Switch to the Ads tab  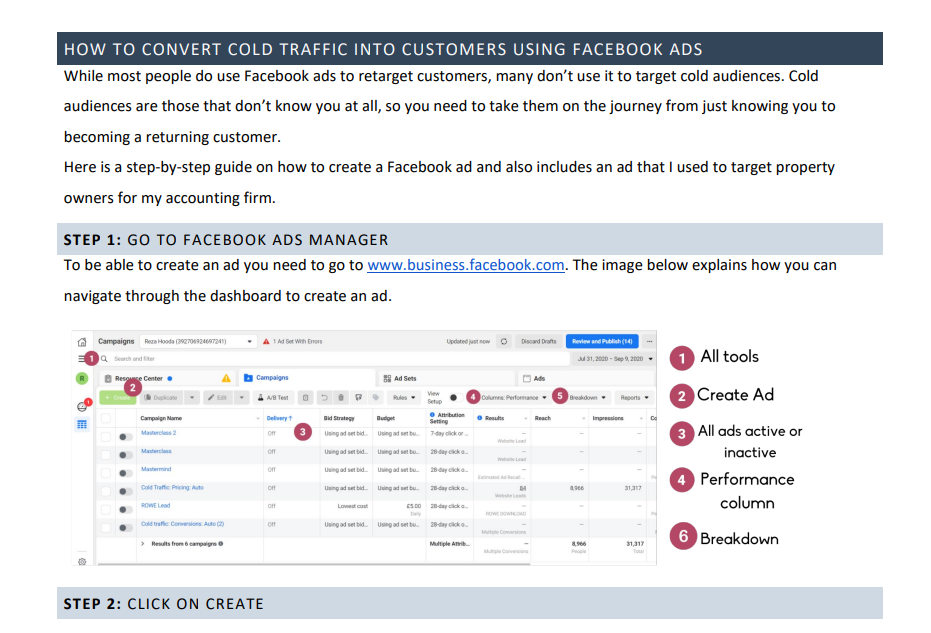coord(585,378)
